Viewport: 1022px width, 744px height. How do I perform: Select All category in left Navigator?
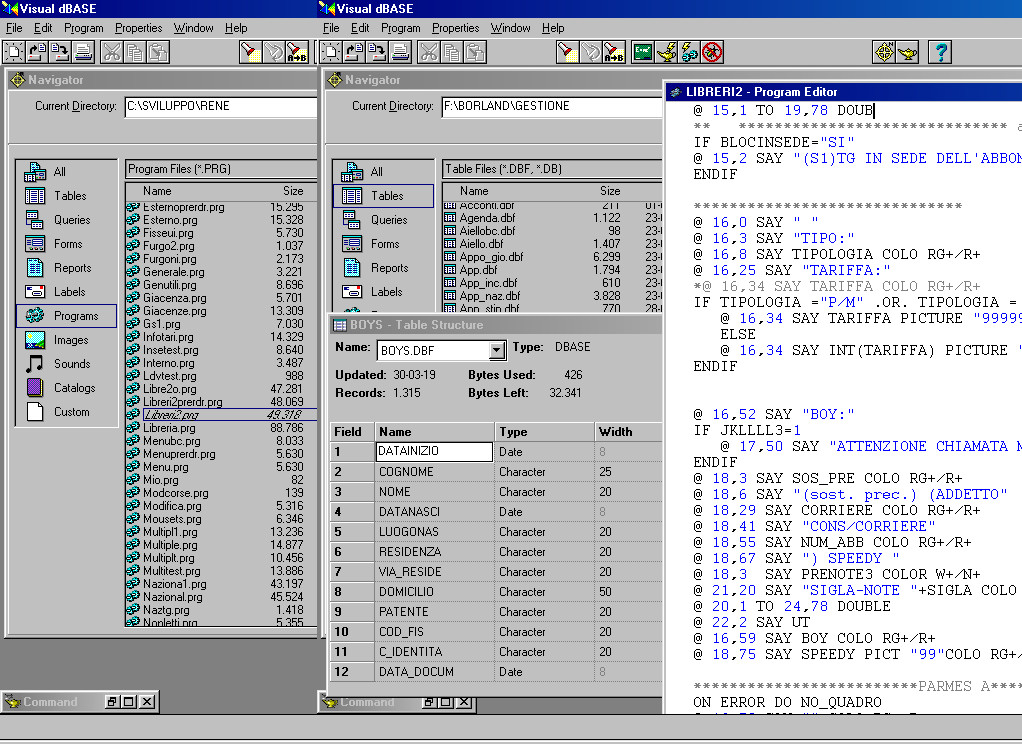66,171
